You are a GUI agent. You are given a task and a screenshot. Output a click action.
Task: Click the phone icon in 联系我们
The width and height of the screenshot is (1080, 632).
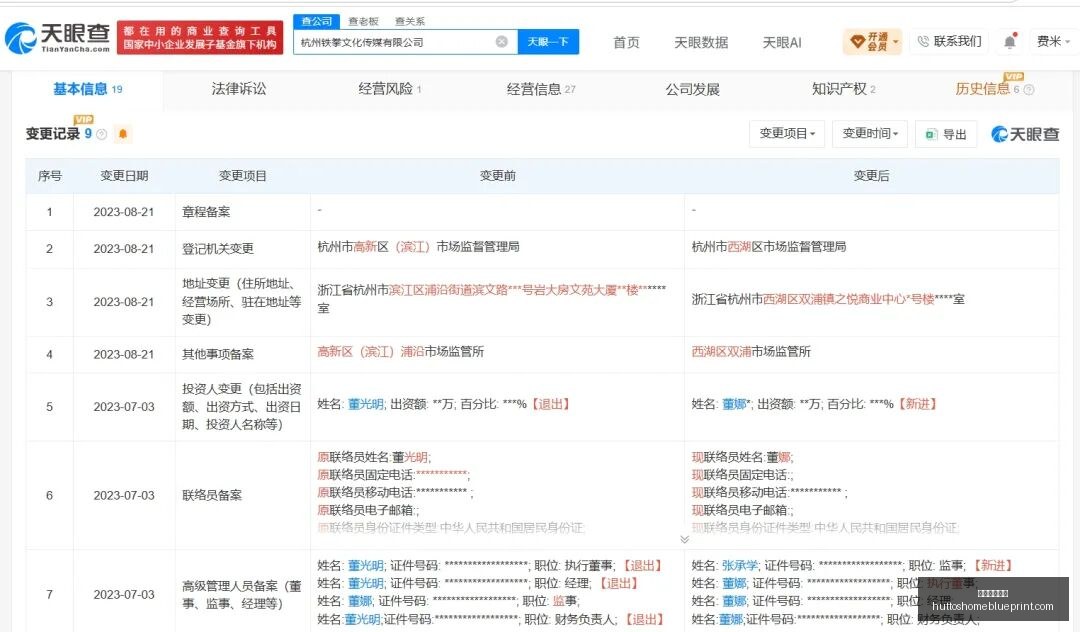[923, 41]
